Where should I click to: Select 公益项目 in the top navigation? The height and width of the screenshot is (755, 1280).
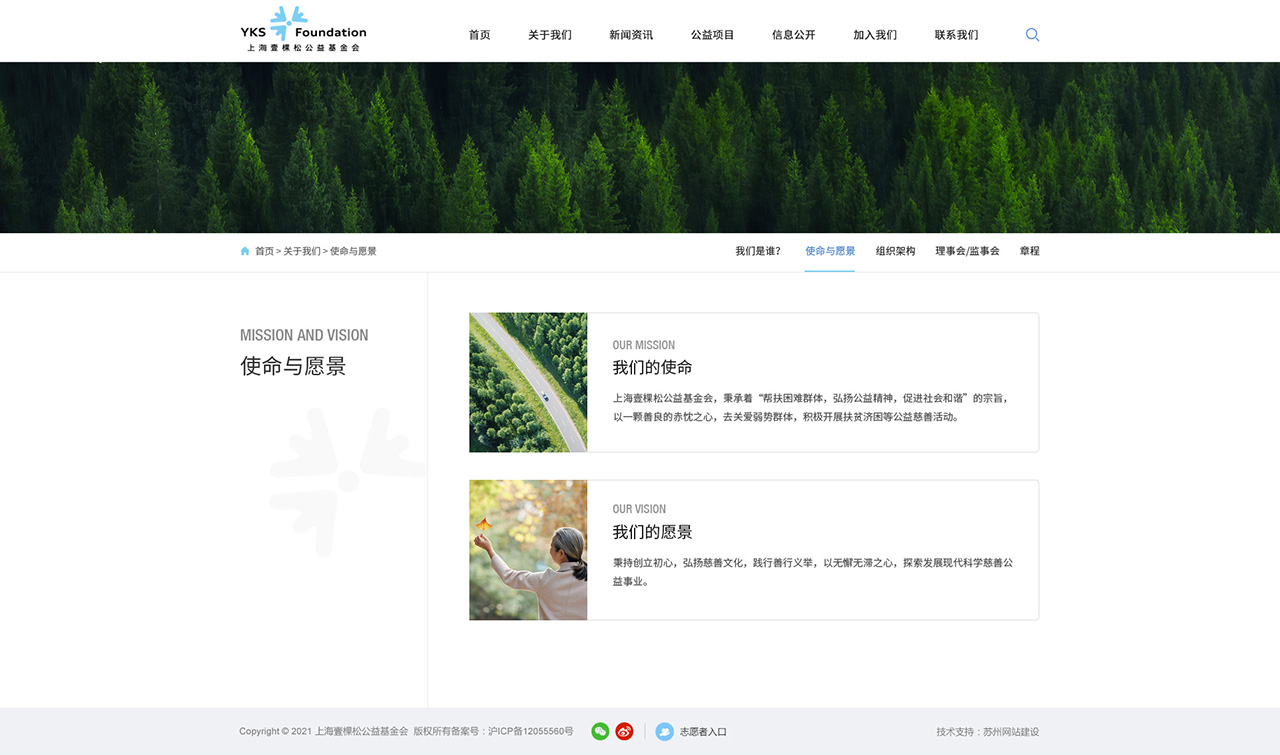coord(712,35)
